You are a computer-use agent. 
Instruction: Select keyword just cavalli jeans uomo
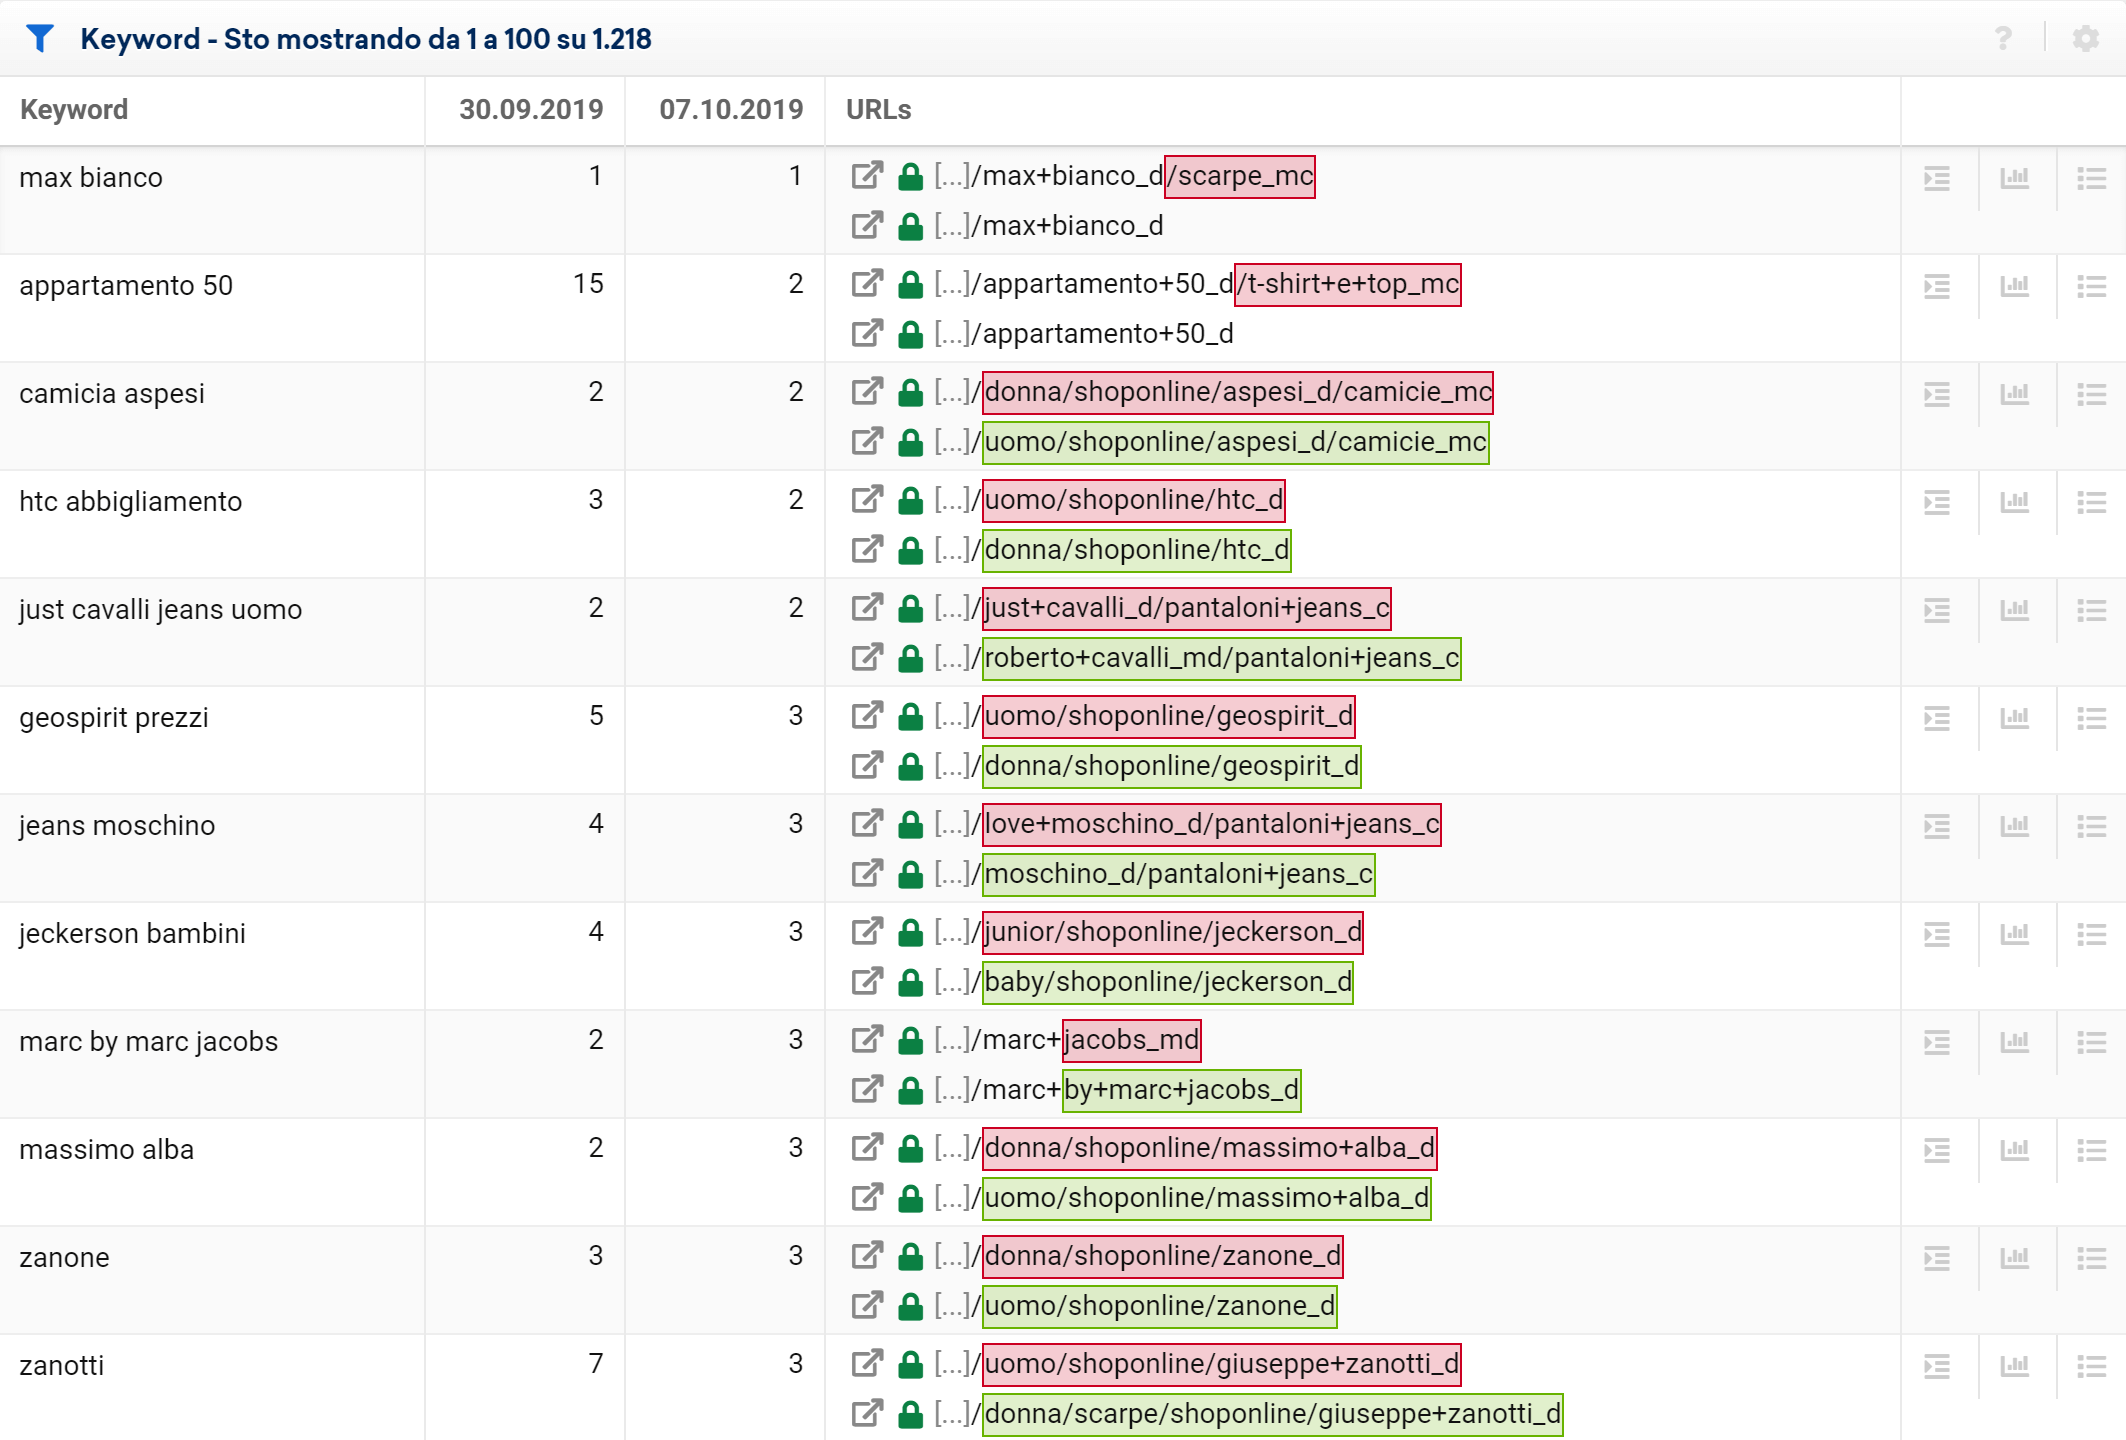160,610
